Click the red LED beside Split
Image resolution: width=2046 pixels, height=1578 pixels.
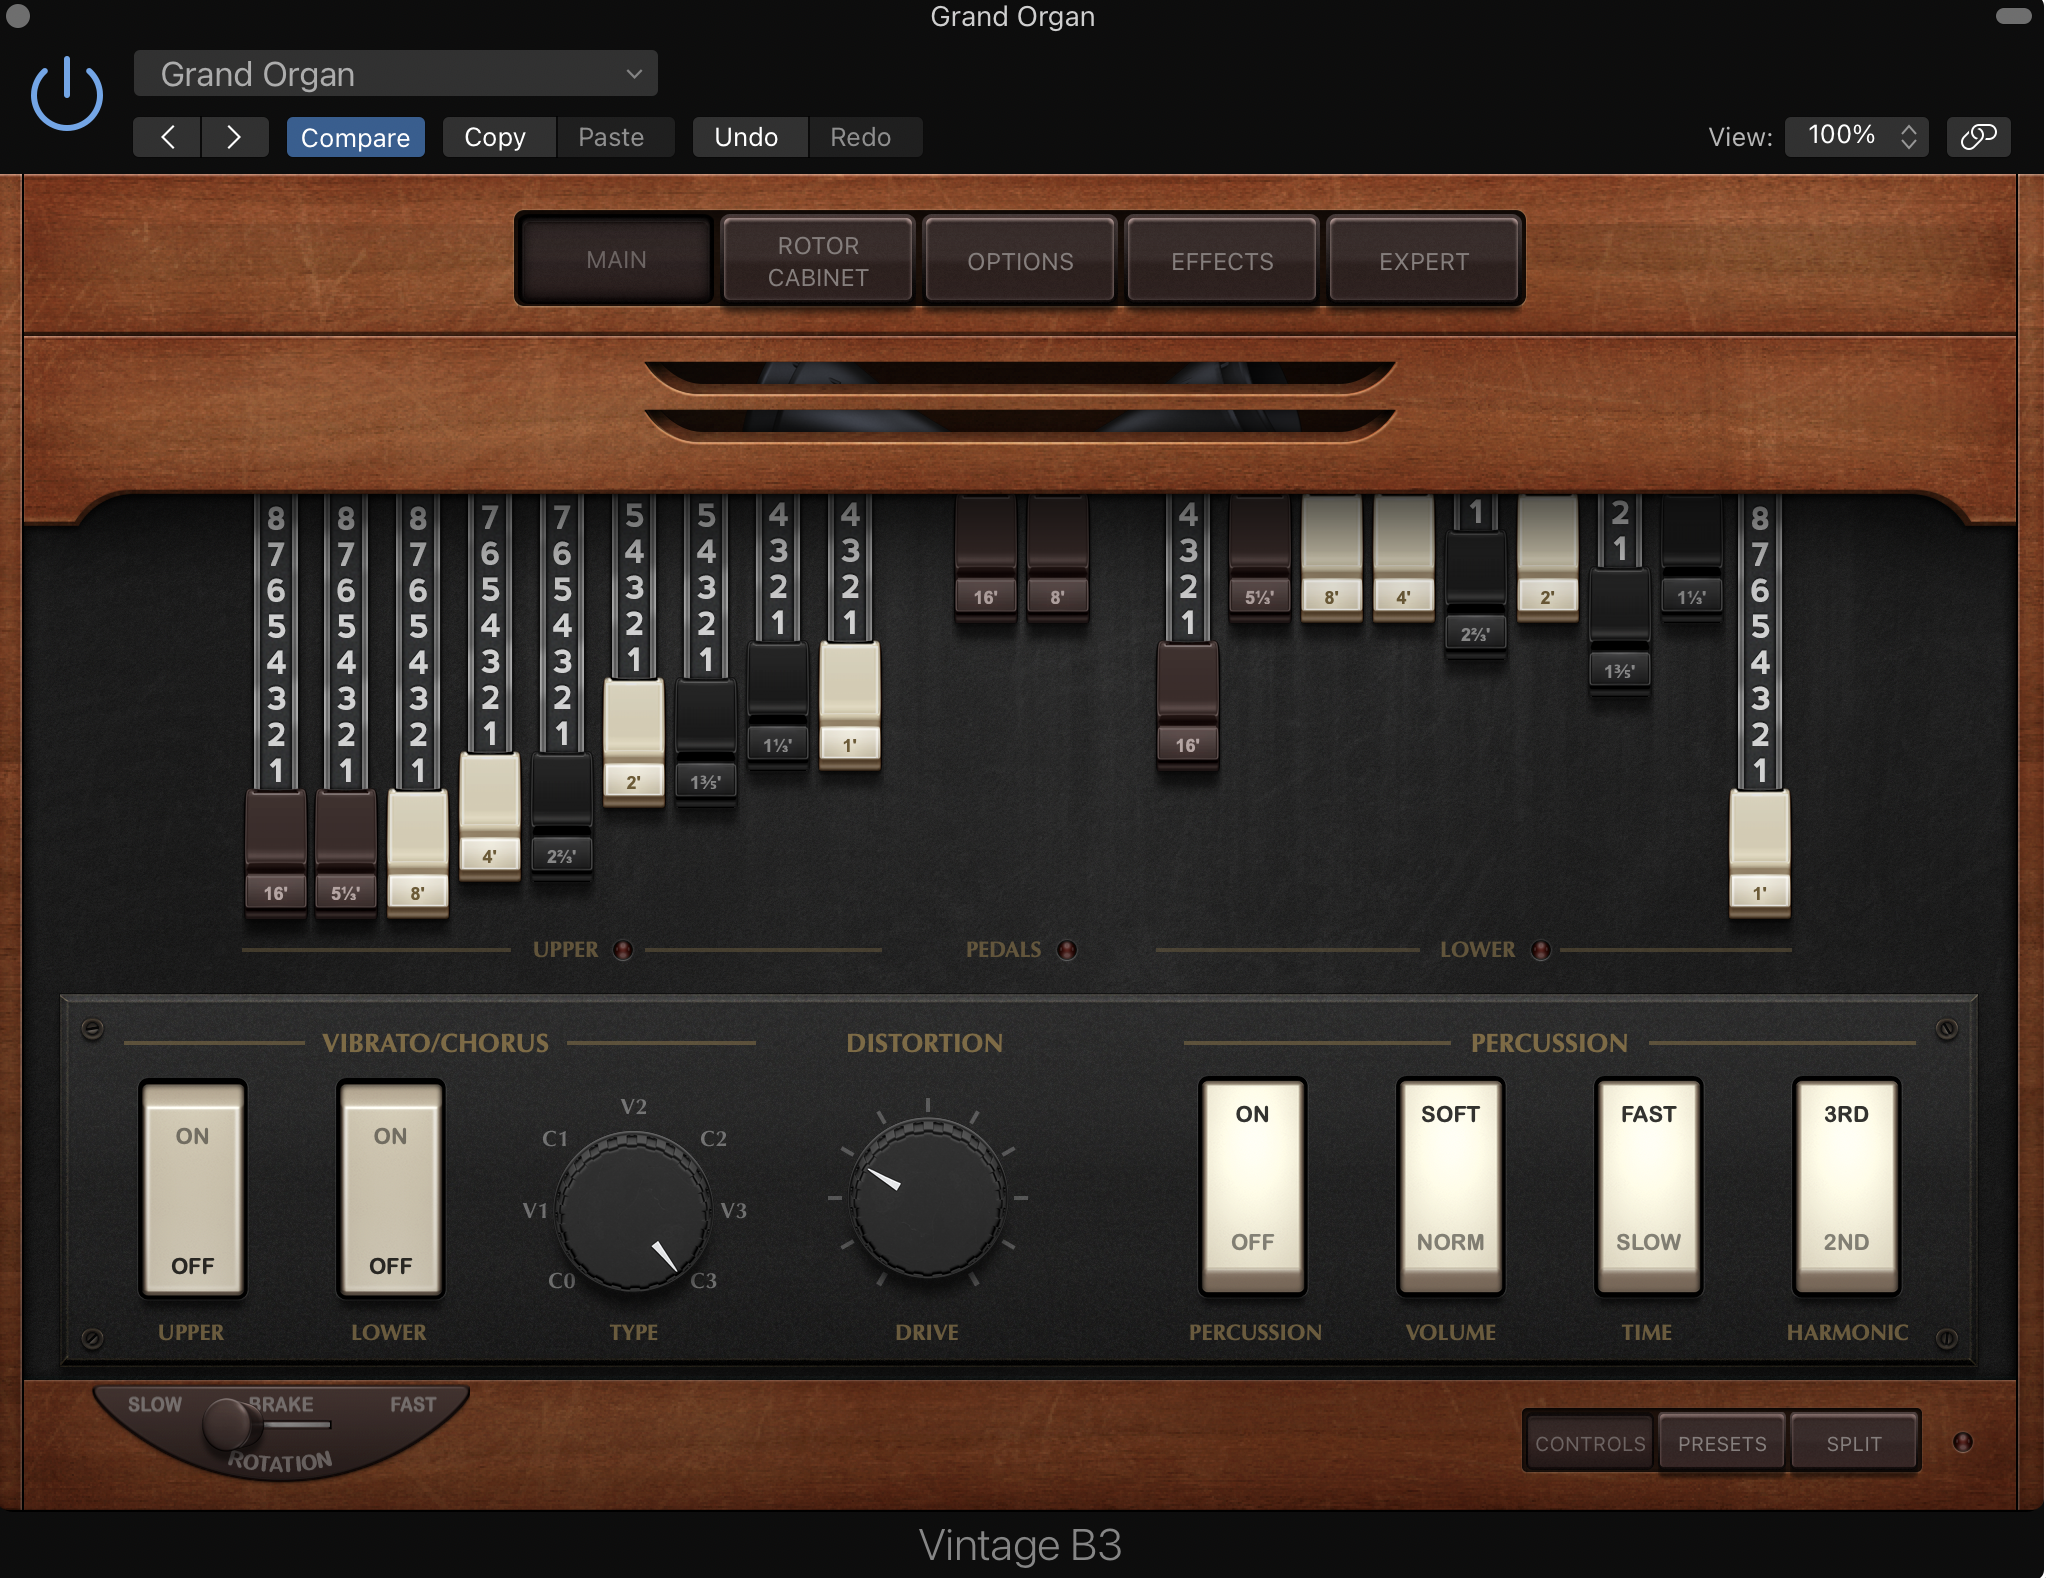(1962, 1442)
